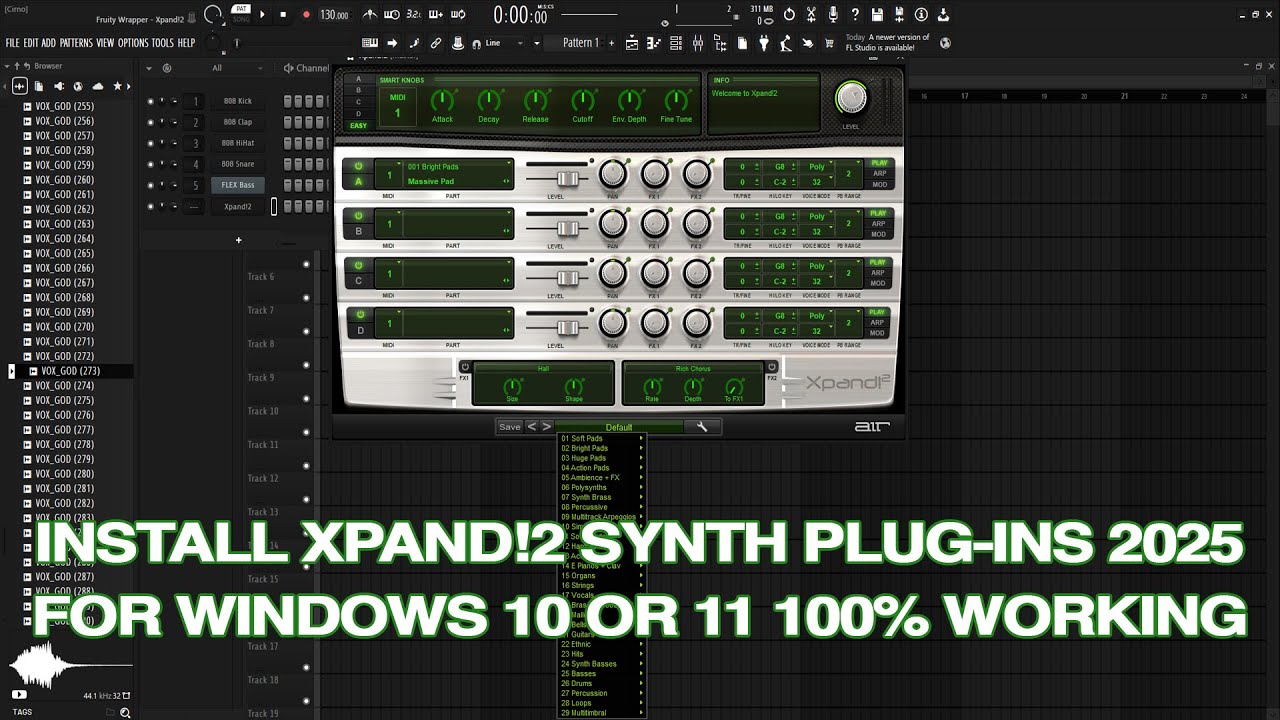This screenshot has height=720, width=1280.
Task: Open the Undo history circular arrow icon
Action: 789,15
